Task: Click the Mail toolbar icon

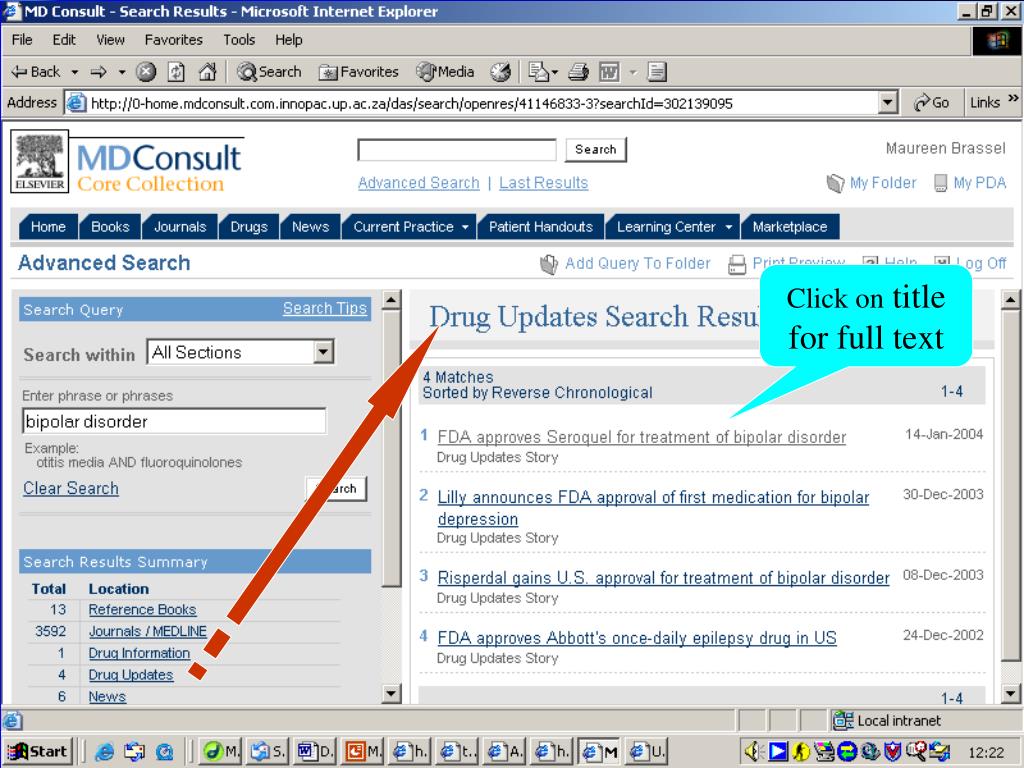Action: point(537,72)
